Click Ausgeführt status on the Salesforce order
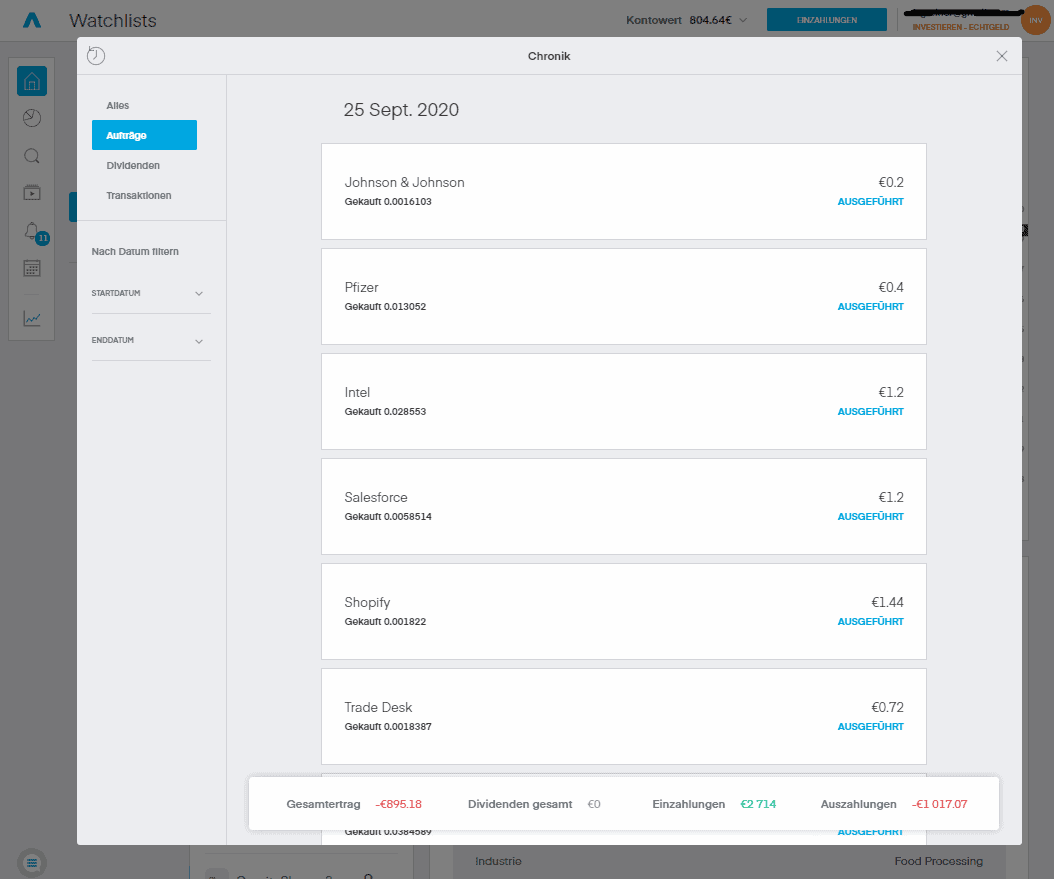 [870, 517]
